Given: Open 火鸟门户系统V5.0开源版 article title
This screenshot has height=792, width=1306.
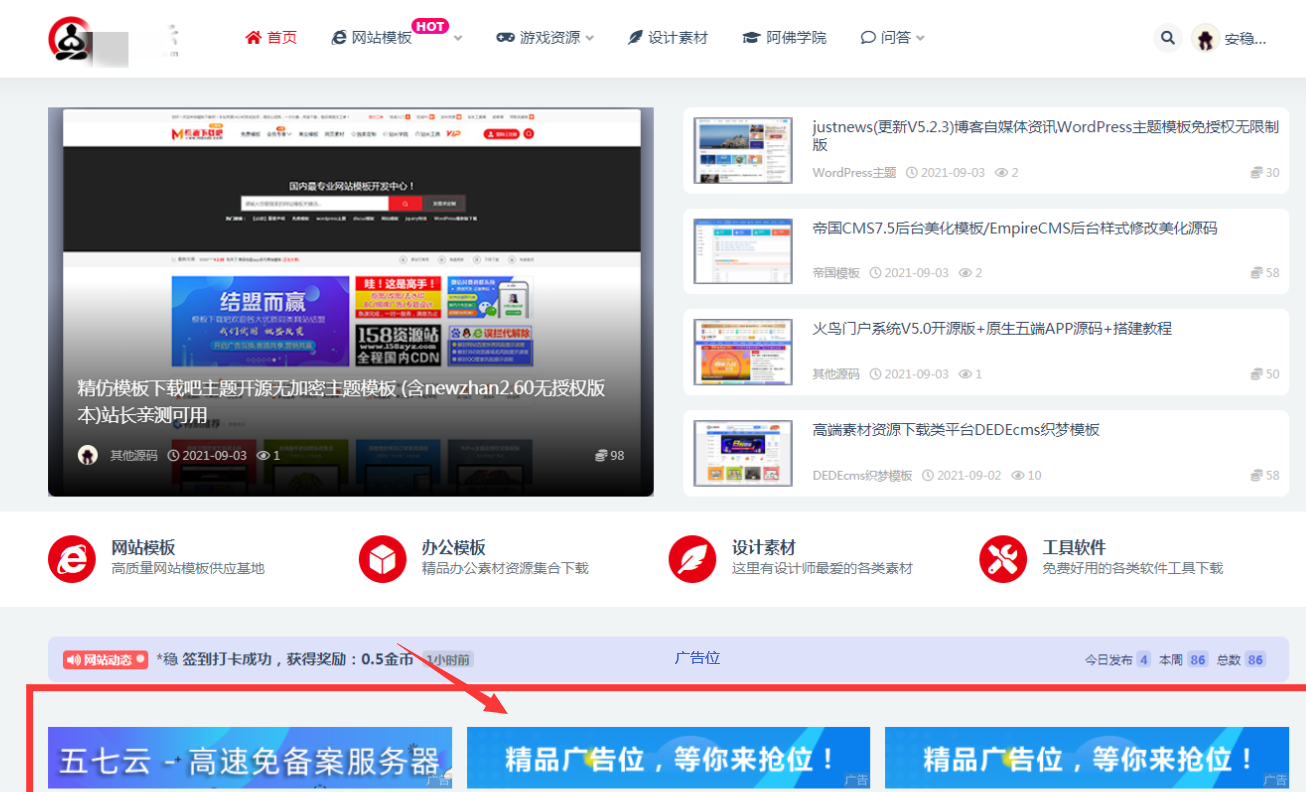Looking at the screenshot, I should pyautogui.click(x=992, y=328).
